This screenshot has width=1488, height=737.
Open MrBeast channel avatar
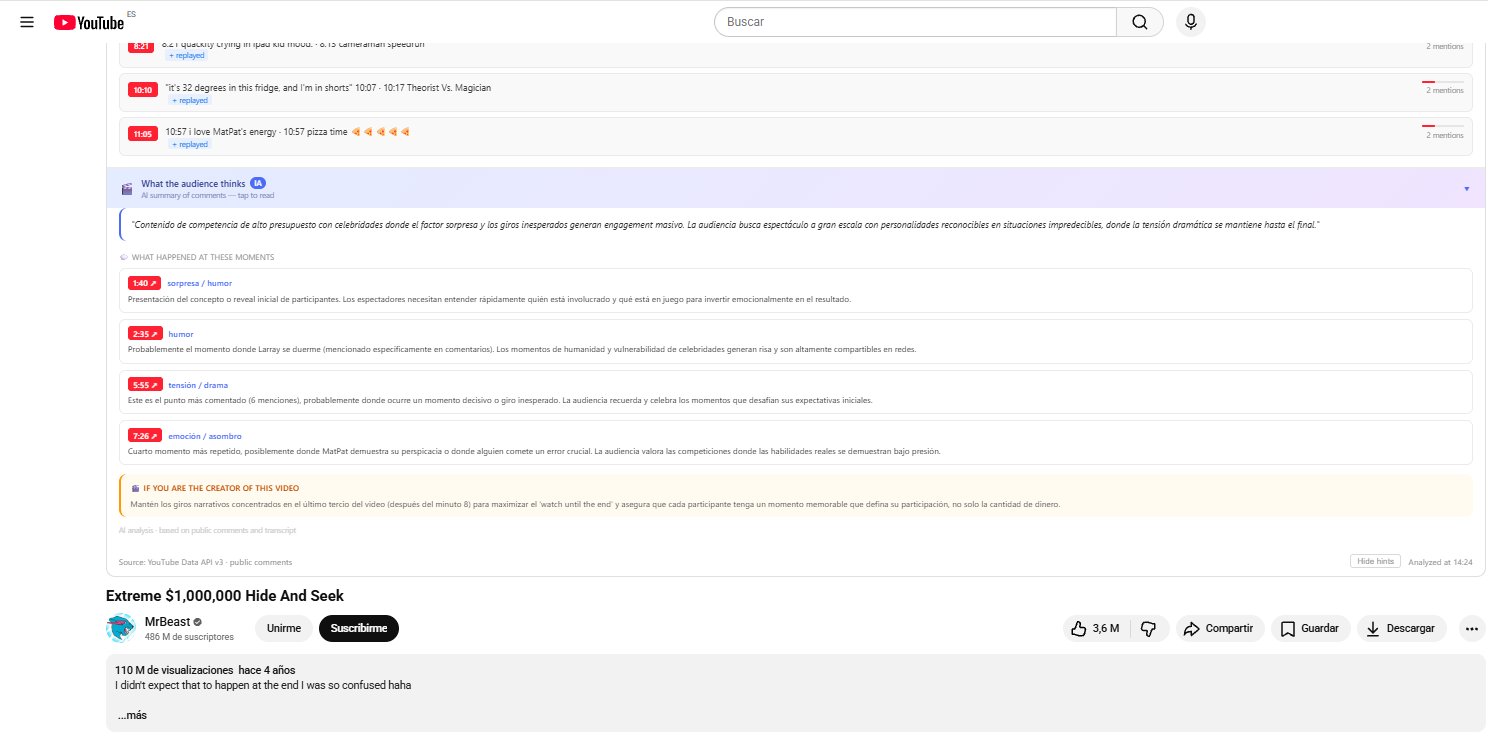pos(121,628)
